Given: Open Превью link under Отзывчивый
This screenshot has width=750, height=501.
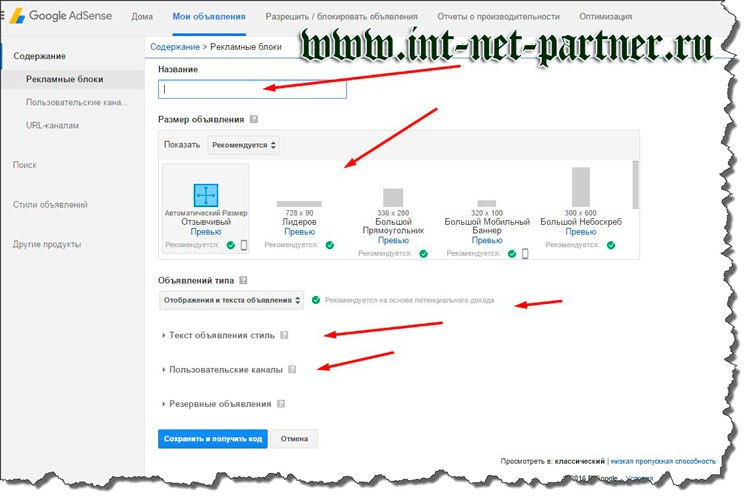Looking at the screenshot, I should pos(206,232).
